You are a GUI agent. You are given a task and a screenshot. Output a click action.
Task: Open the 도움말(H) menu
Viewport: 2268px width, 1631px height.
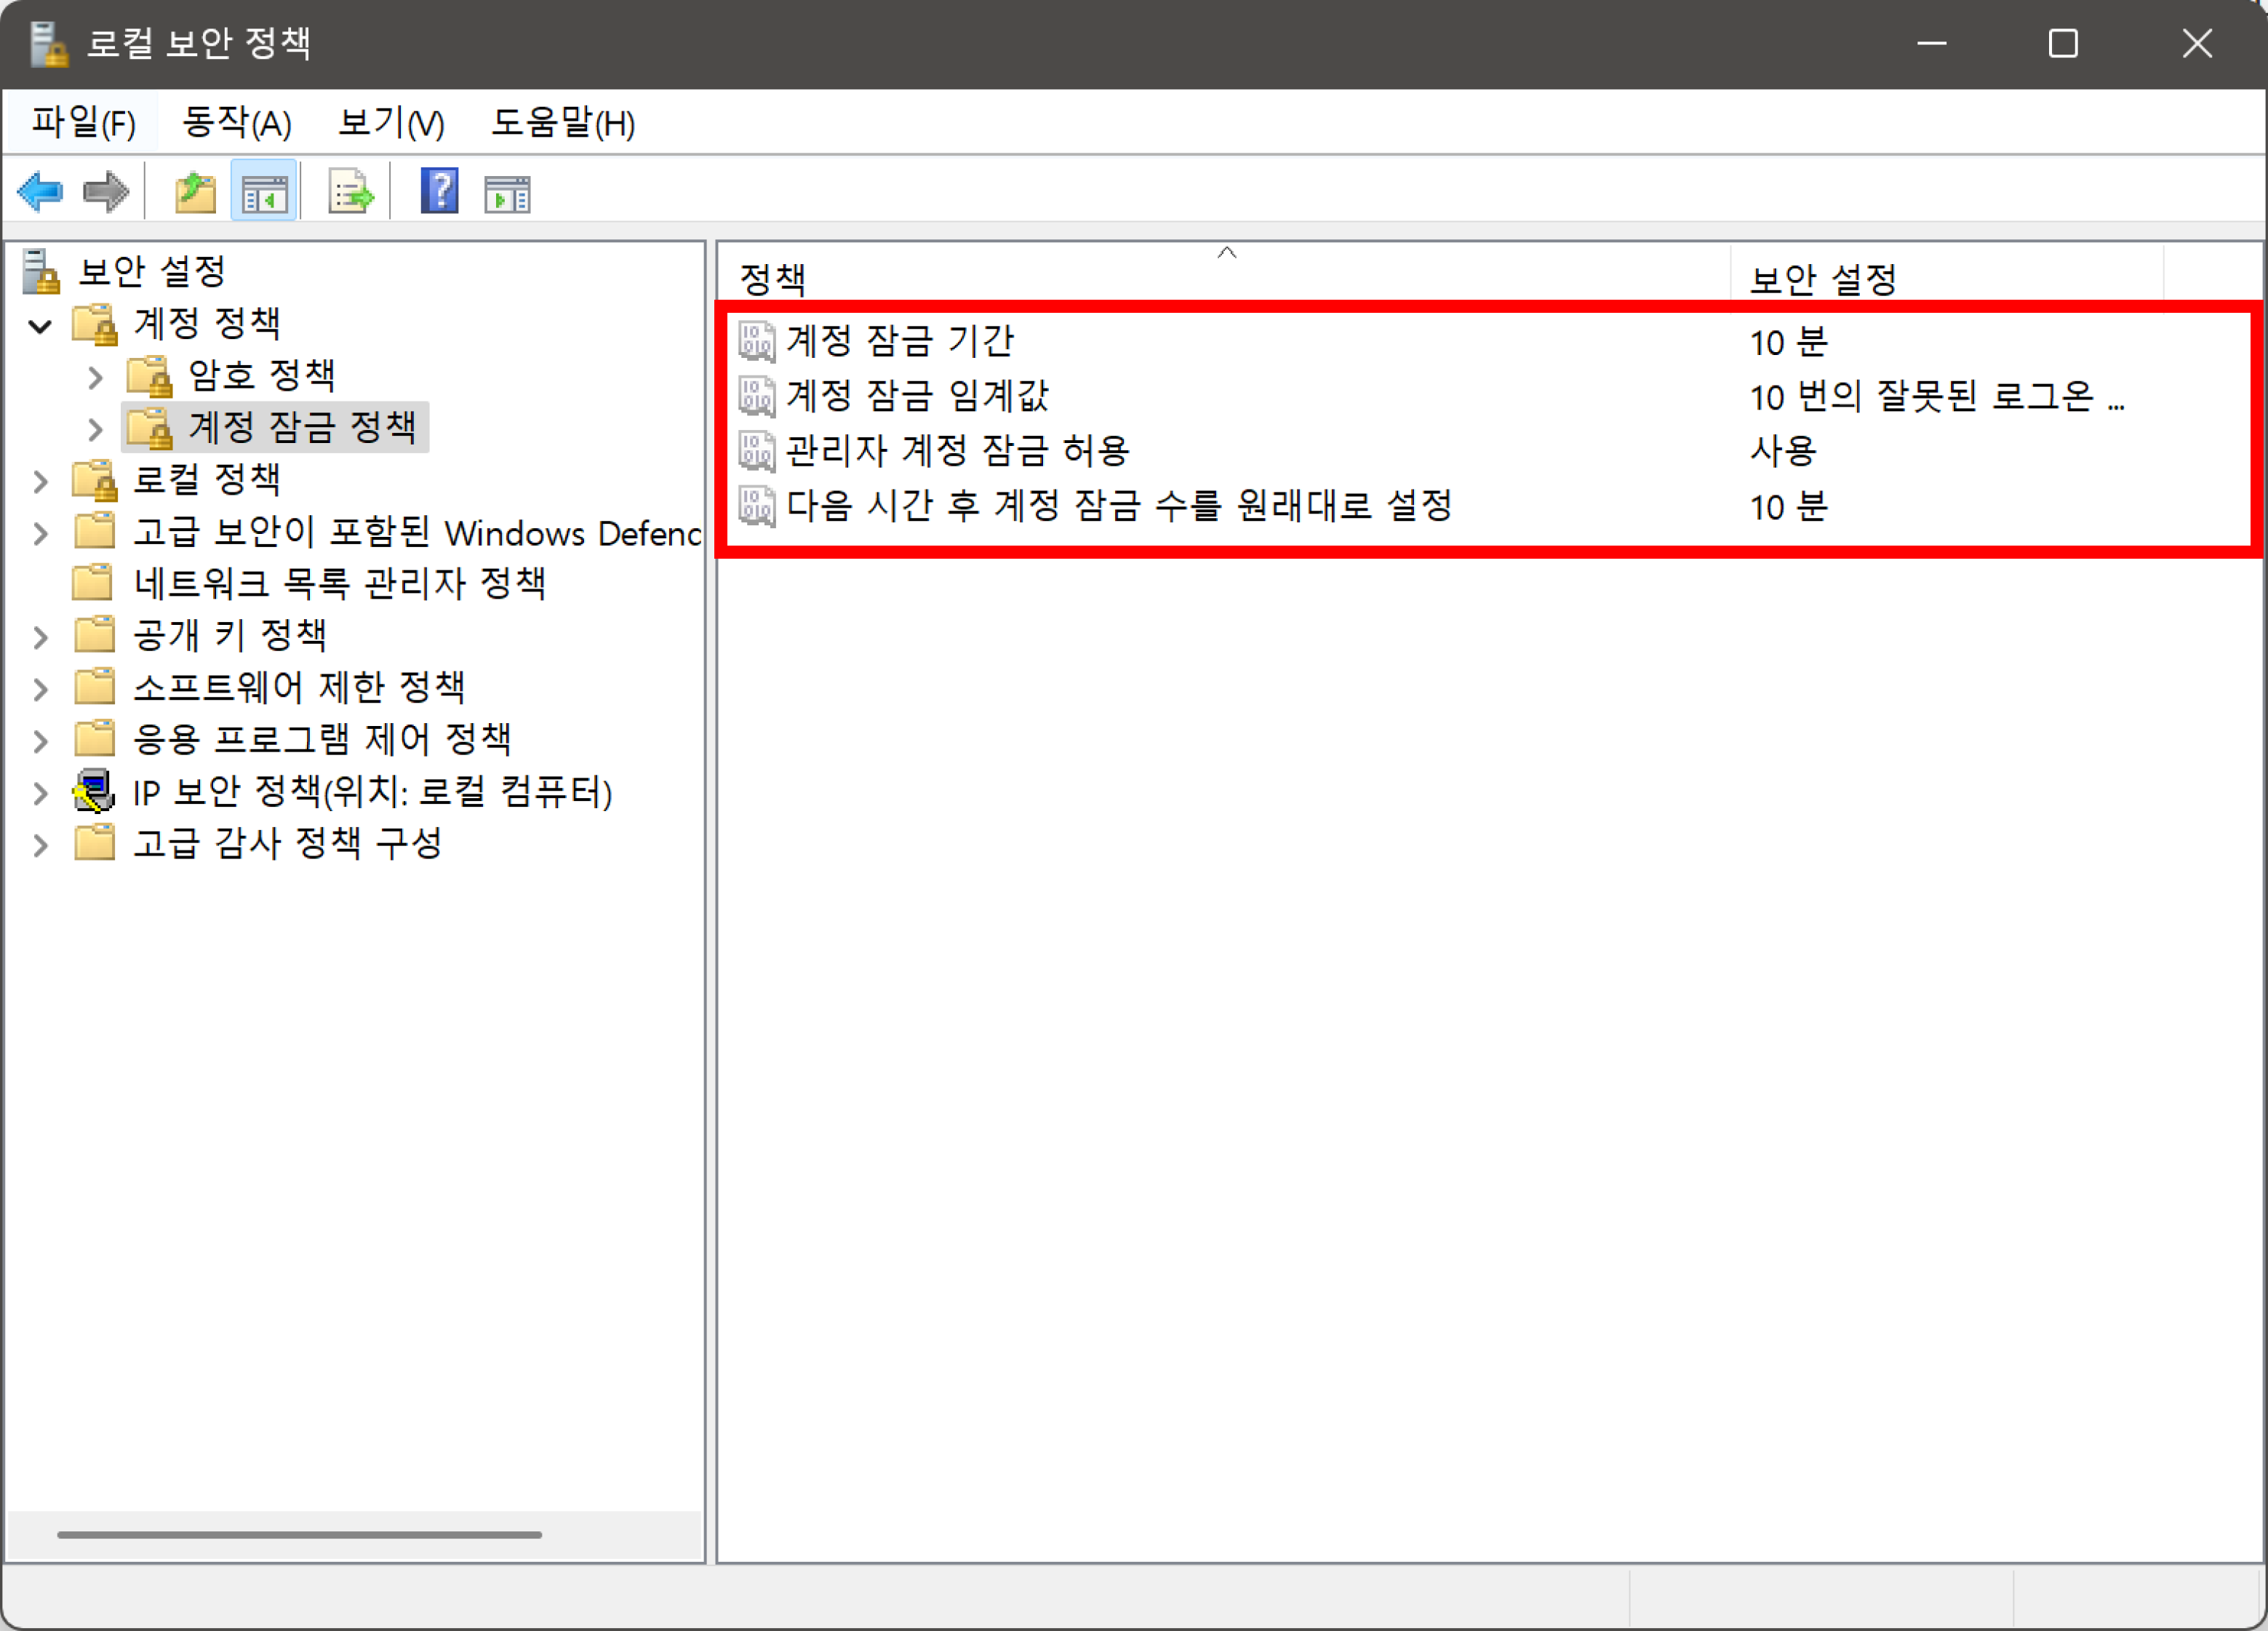click(563, 123)
